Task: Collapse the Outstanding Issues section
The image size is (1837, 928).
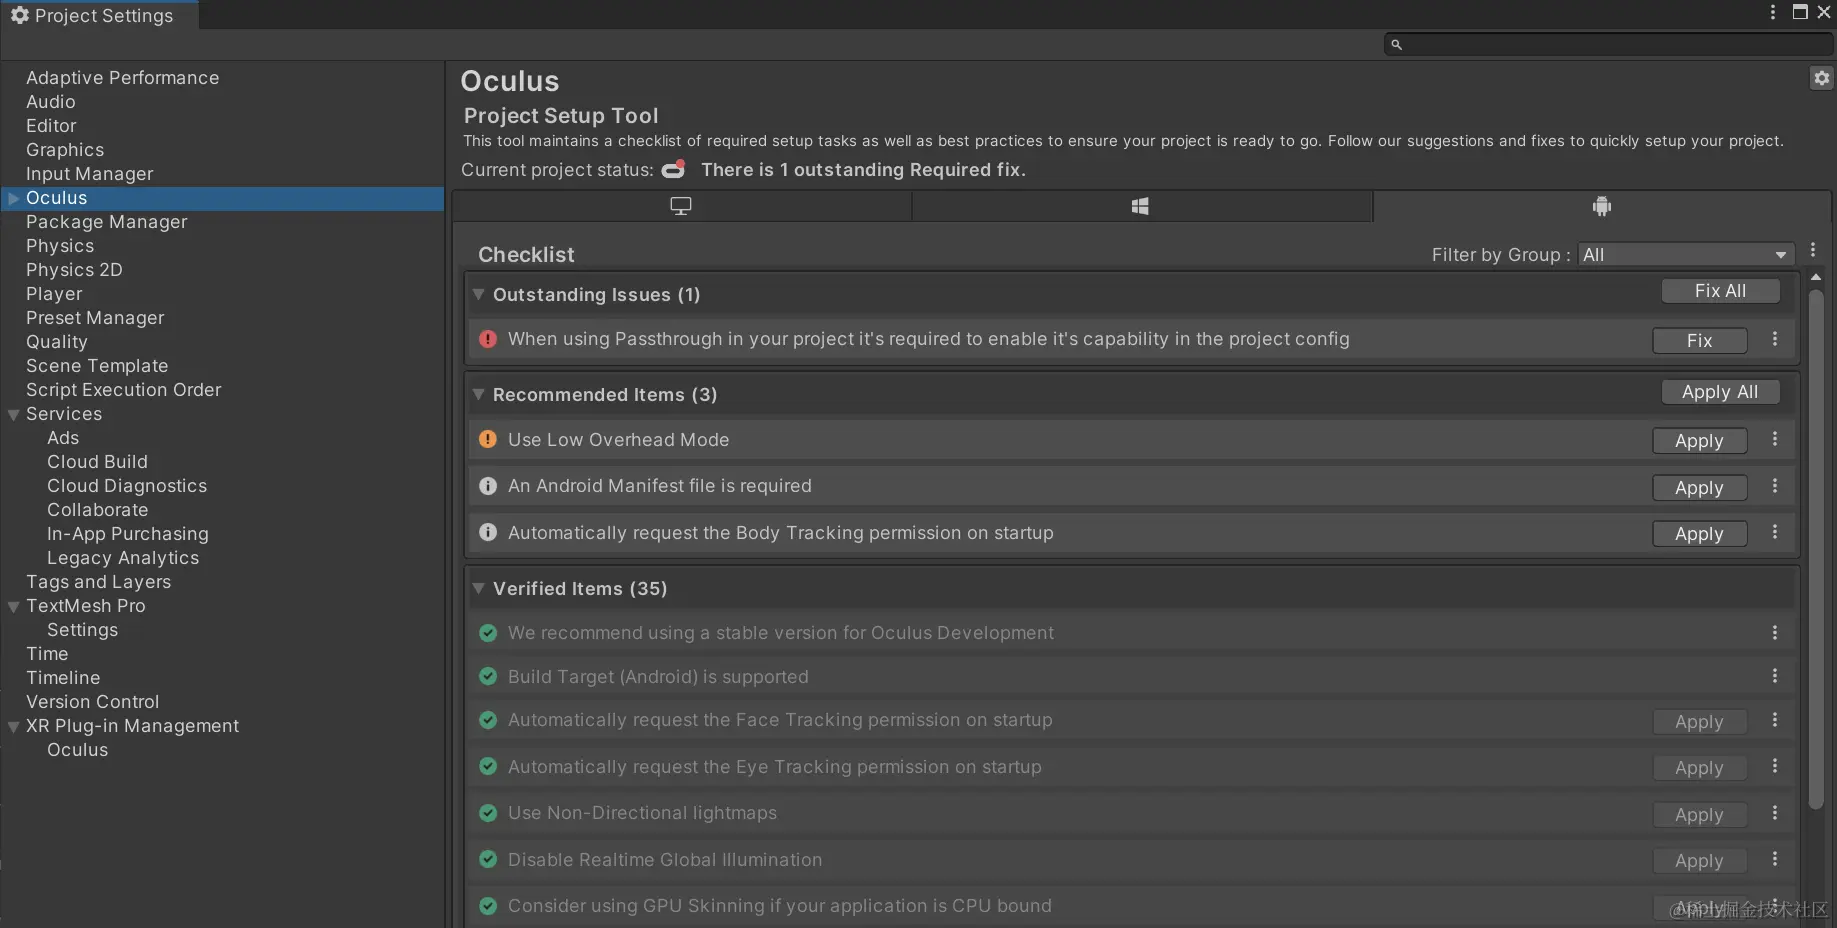Action: [x=479, y=295]
